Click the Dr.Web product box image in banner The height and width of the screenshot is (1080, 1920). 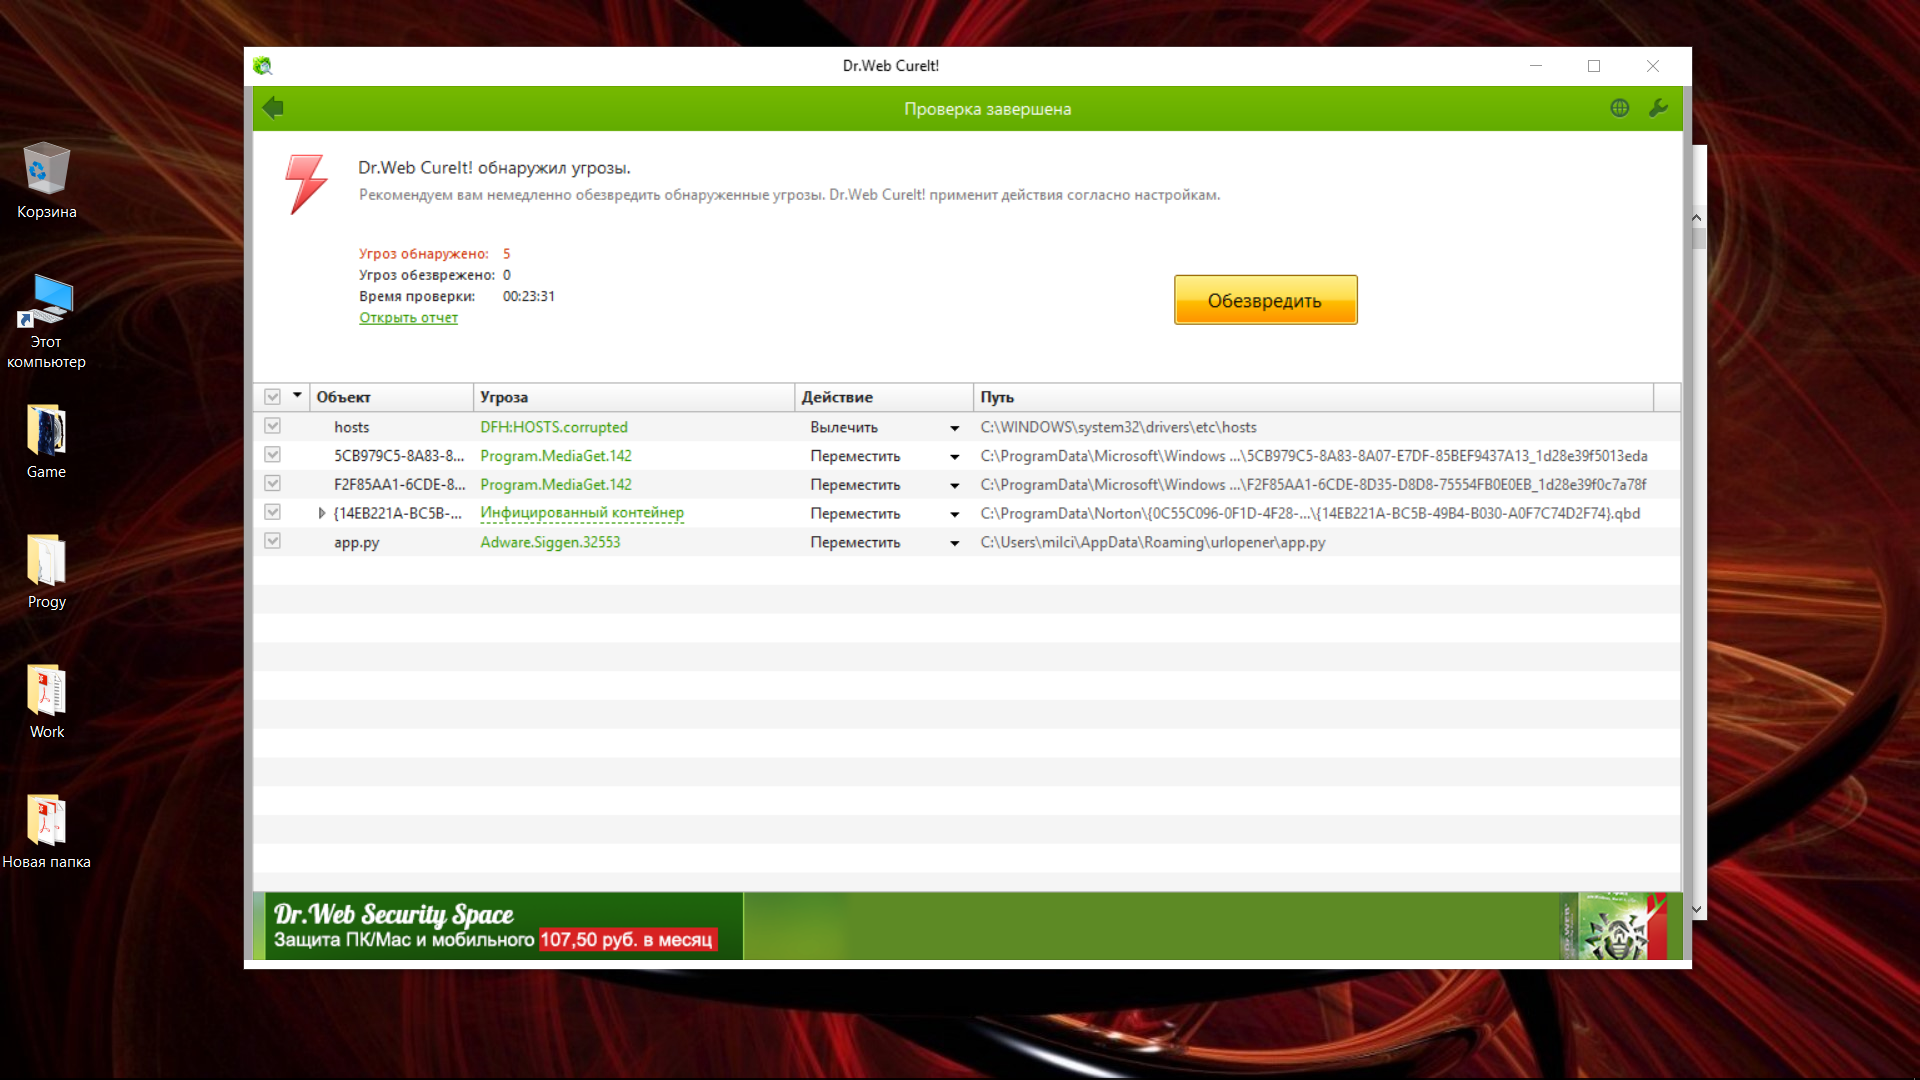point(1612,926)
